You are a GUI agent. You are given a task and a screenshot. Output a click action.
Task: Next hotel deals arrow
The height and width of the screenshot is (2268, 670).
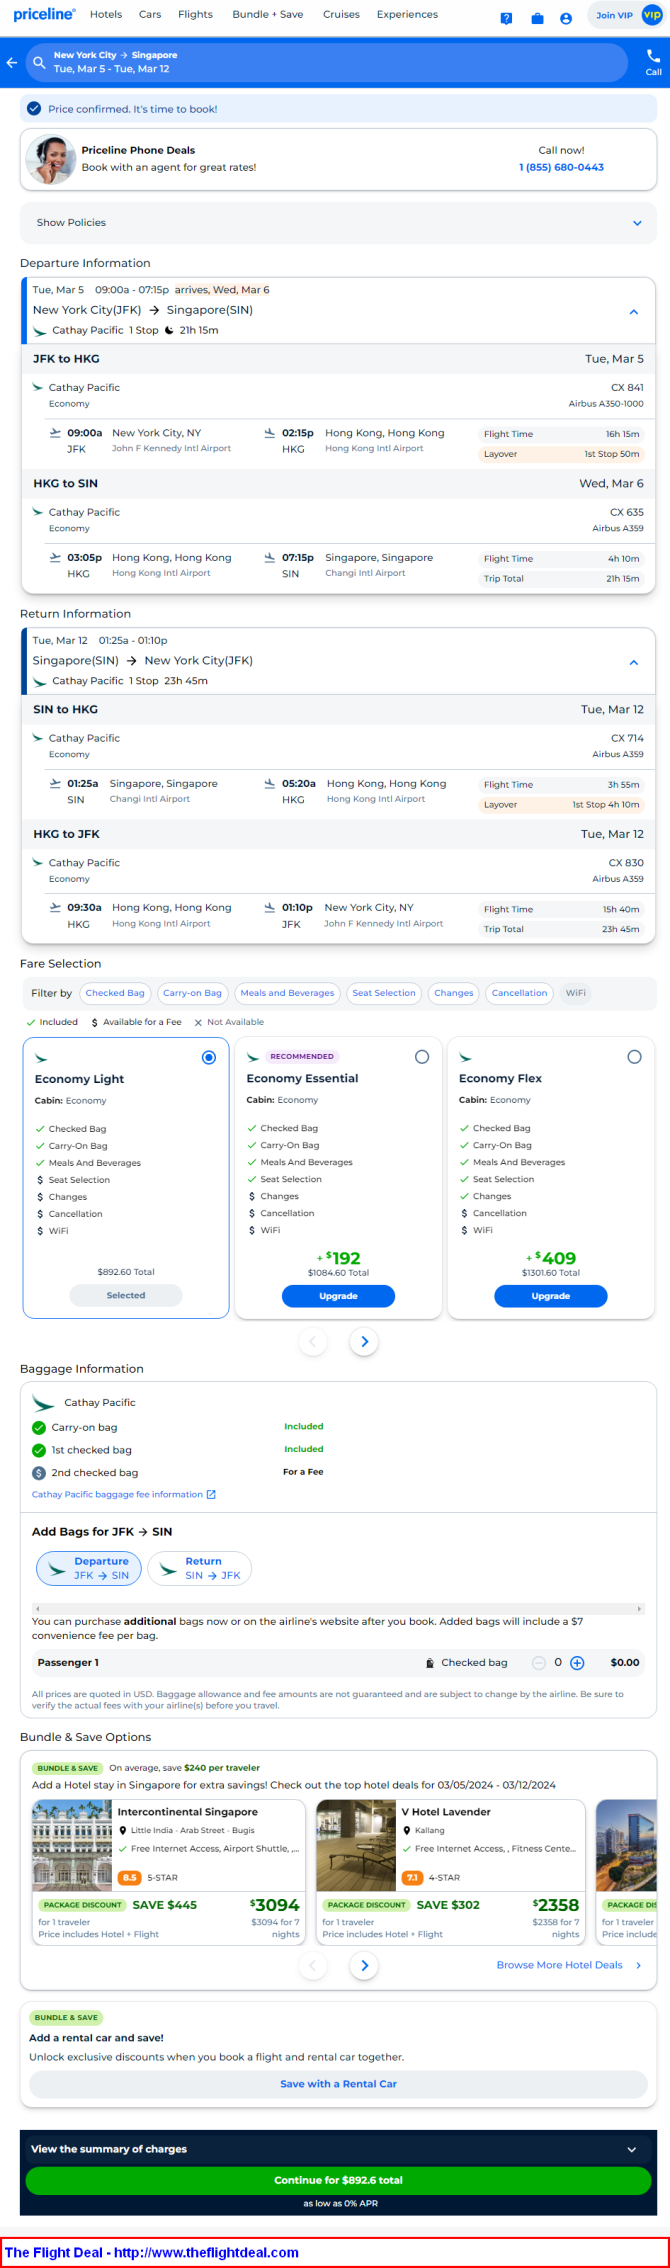[364, 1966]
